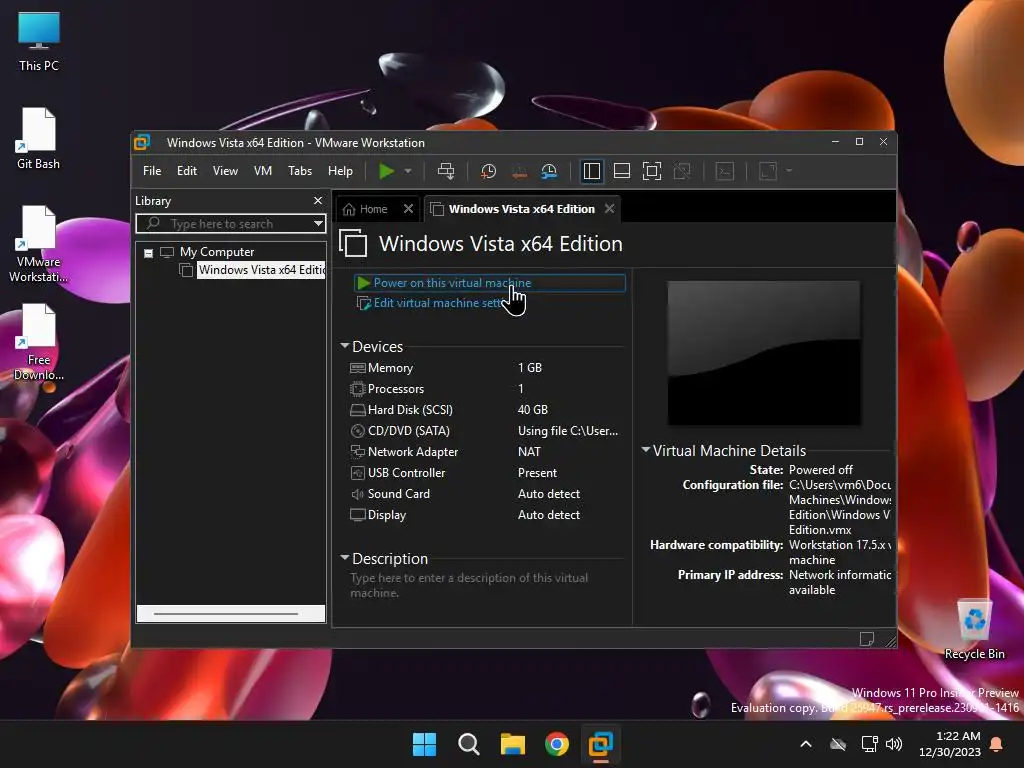Open the Windows Start button
1024x768 pixels.
click(424, 744)
